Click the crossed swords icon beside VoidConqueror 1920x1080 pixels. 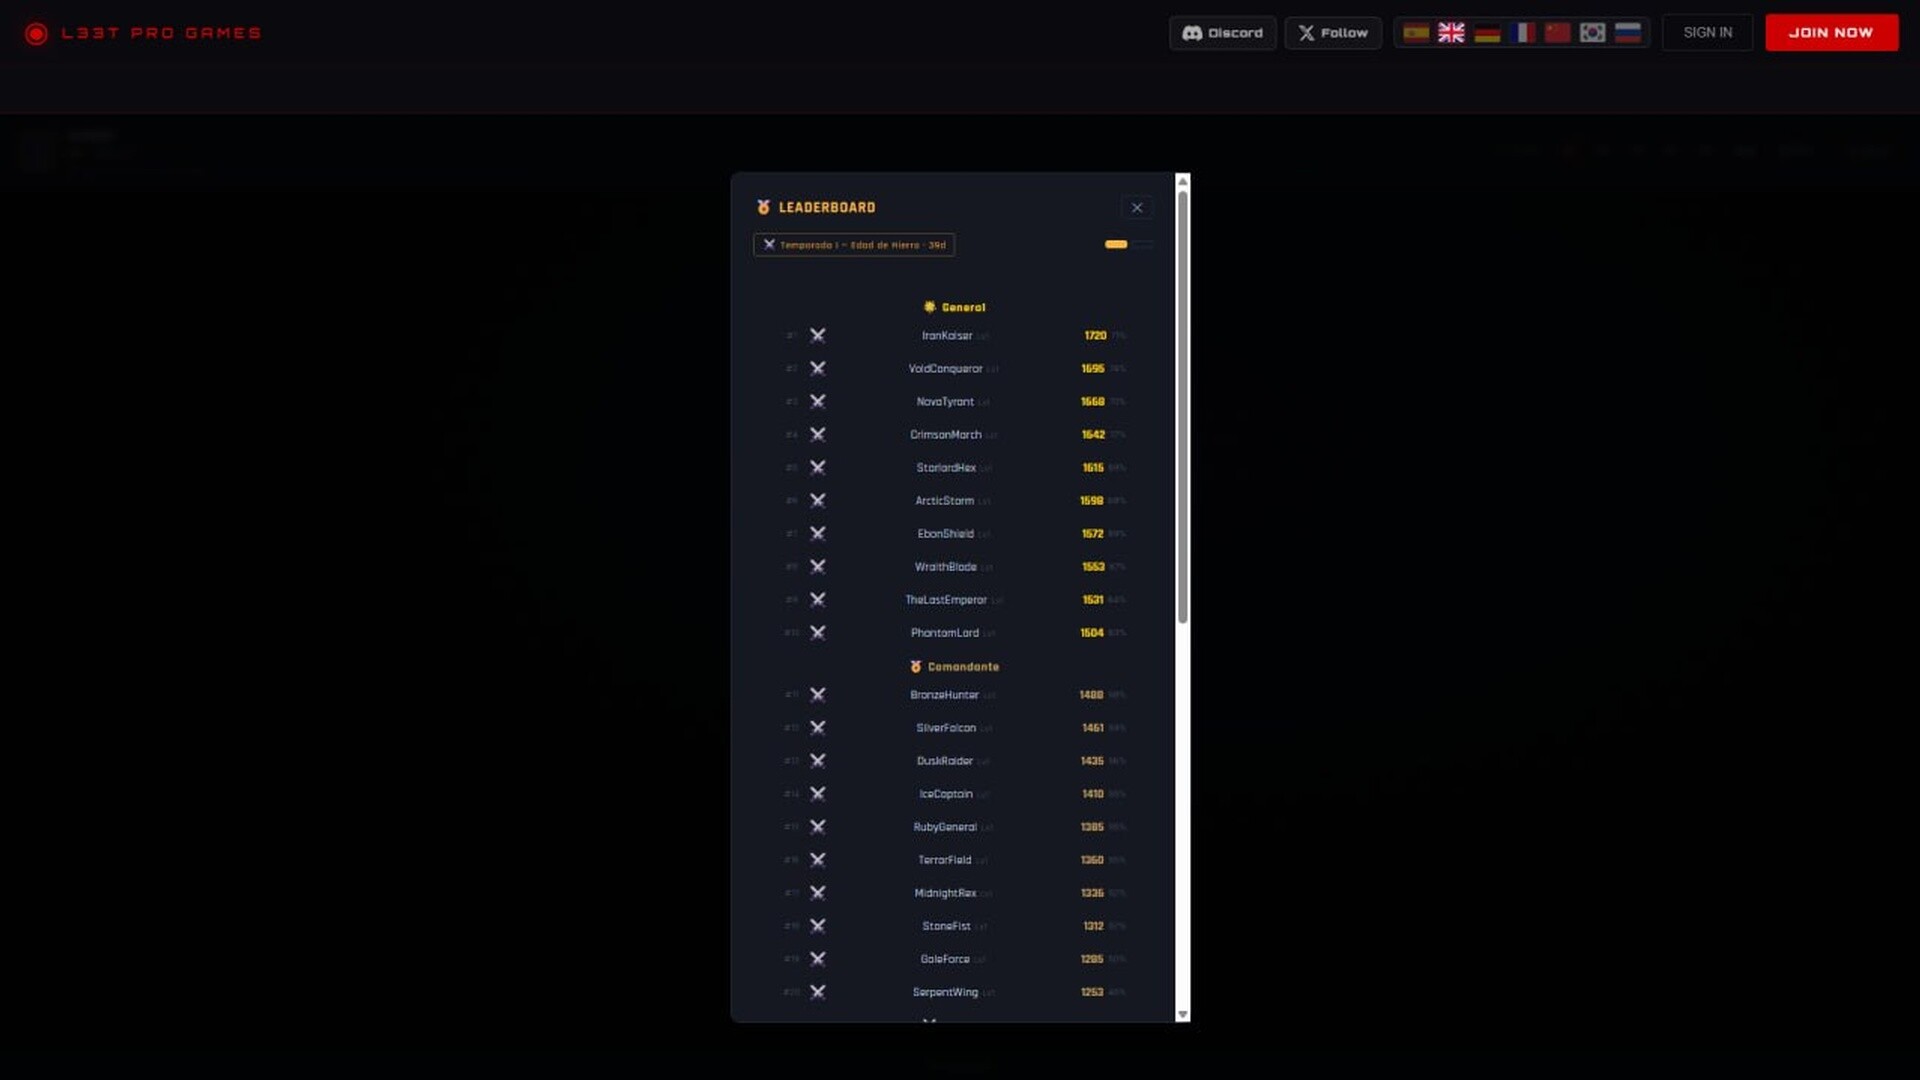817,369
